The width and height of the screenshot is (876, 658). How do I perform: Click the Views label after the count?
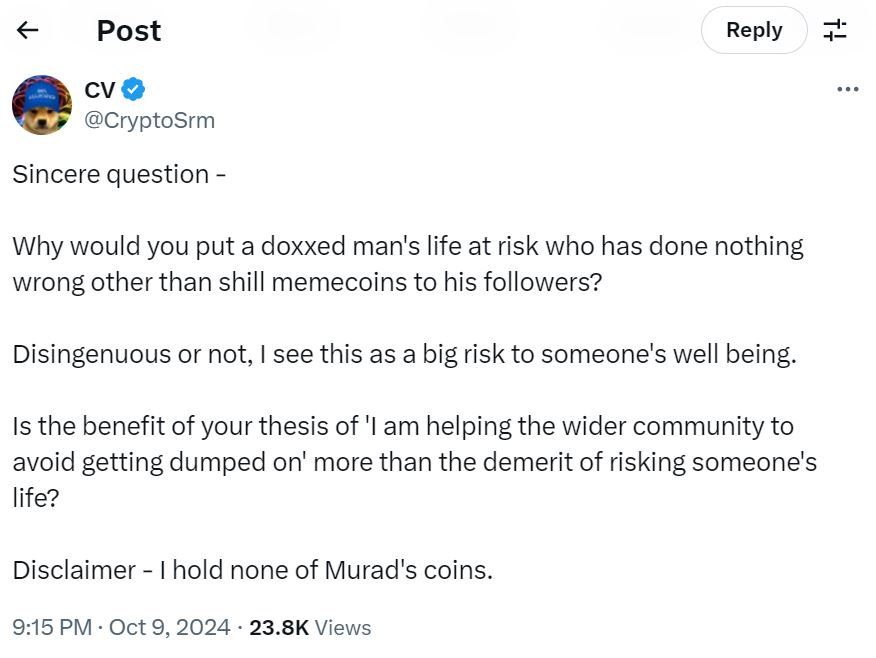click(343, 628)
